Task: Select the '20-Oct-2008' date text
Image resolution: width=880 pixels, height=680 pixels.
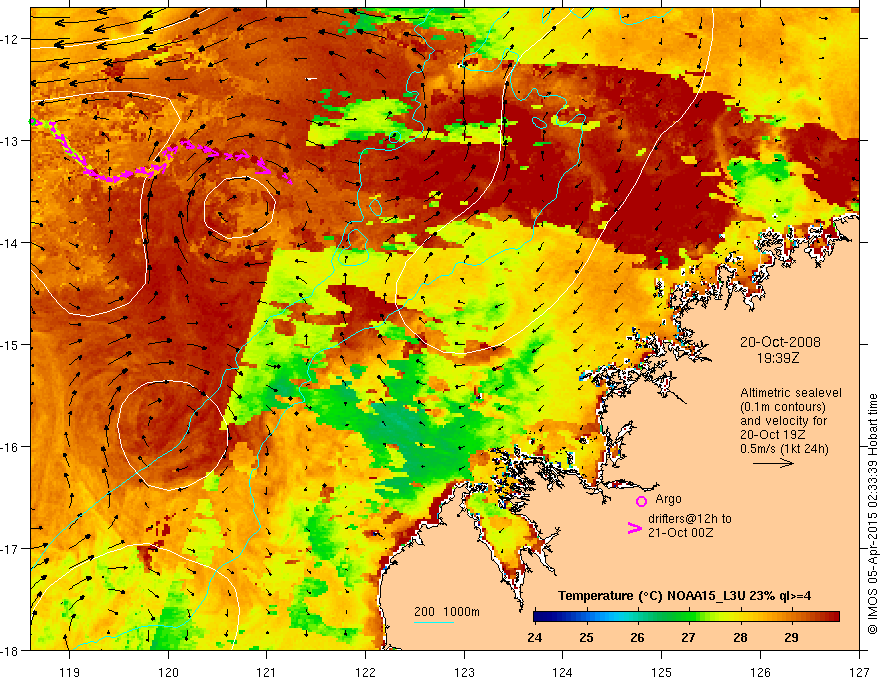Action: [780, 342]
